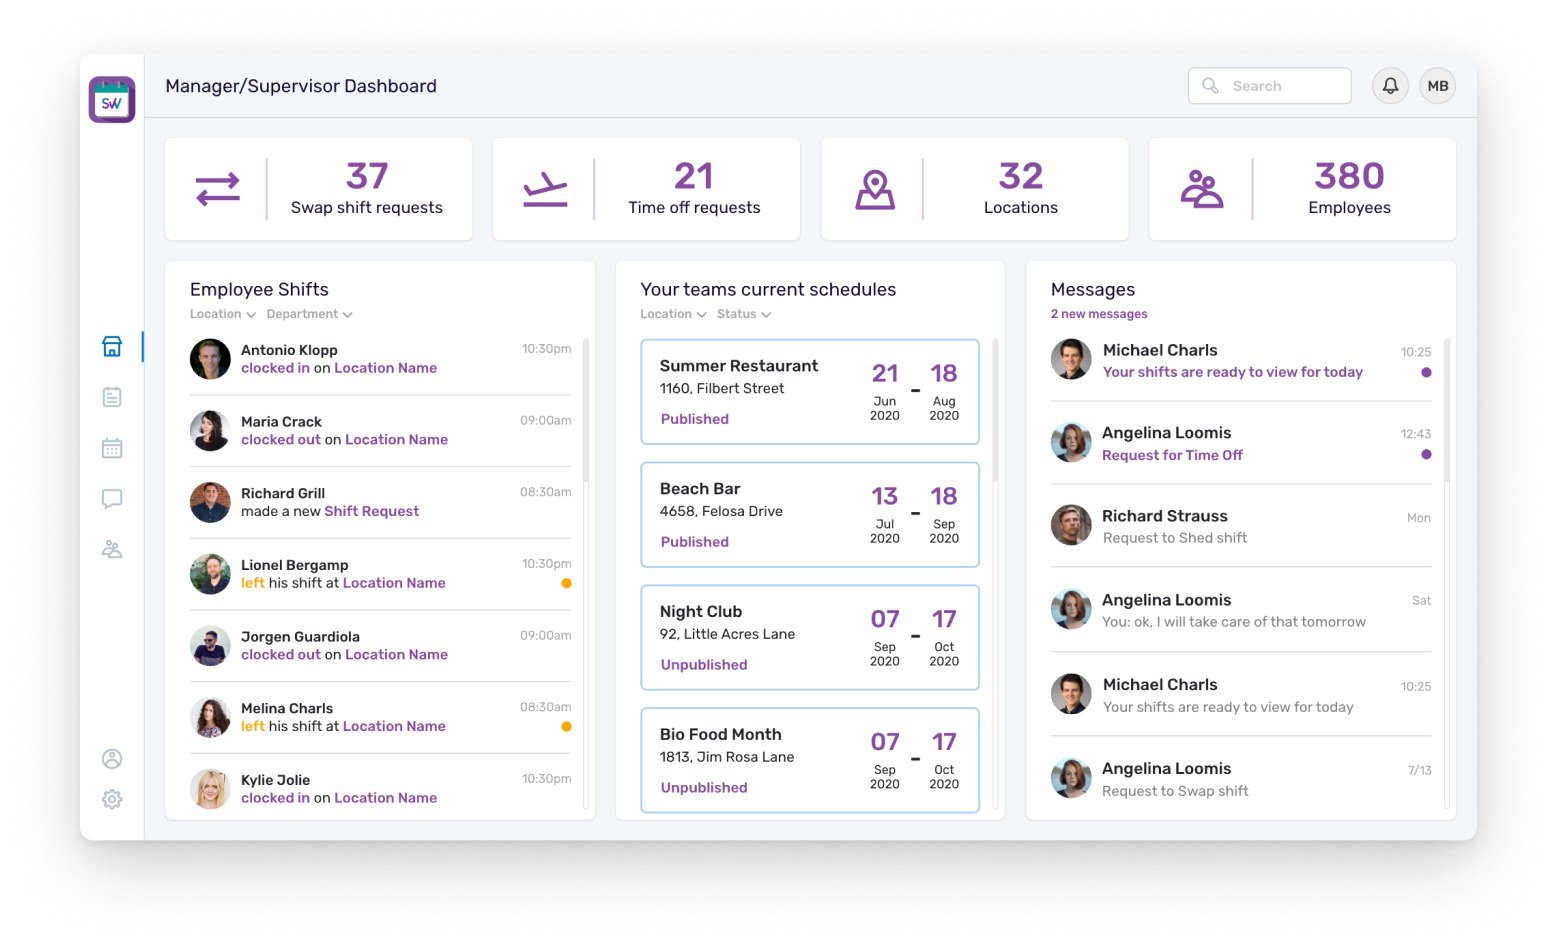
Task: Open the Night Club schedule card
Action: point(810,638)
